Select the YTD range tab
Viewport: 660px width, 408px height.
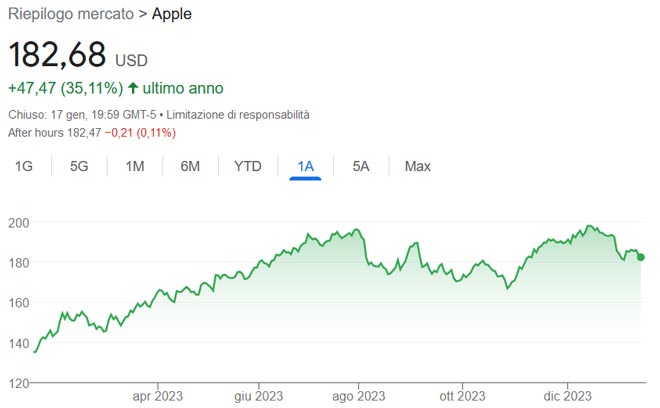(247, 166)
